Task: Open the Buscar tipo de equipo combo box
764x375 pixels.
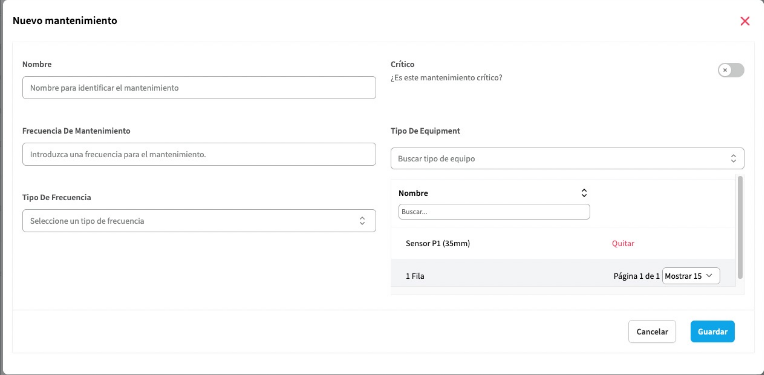Action: click(x=567, y=158)
